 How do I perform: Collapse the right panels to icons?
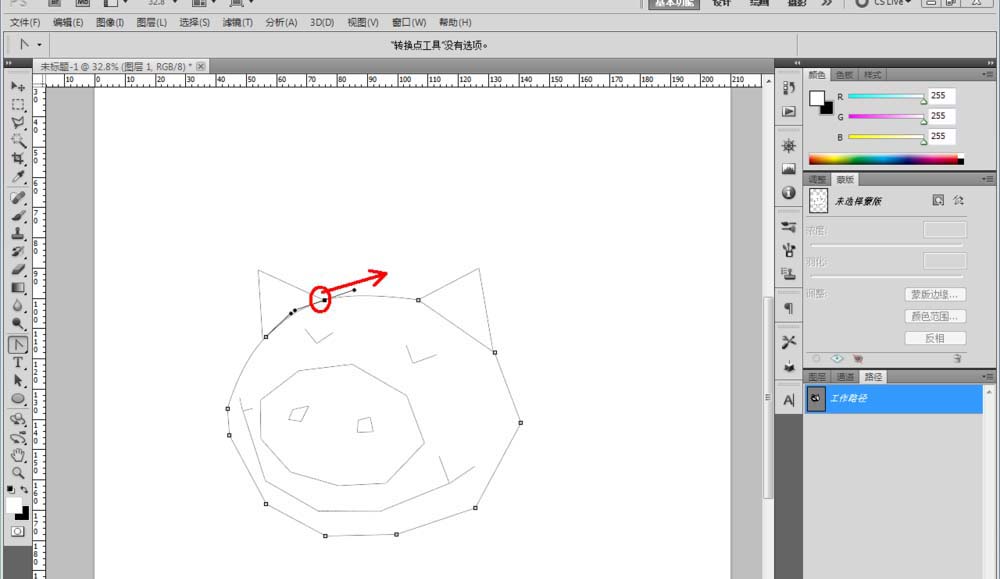pyautogui.click(x=990, y=63)
